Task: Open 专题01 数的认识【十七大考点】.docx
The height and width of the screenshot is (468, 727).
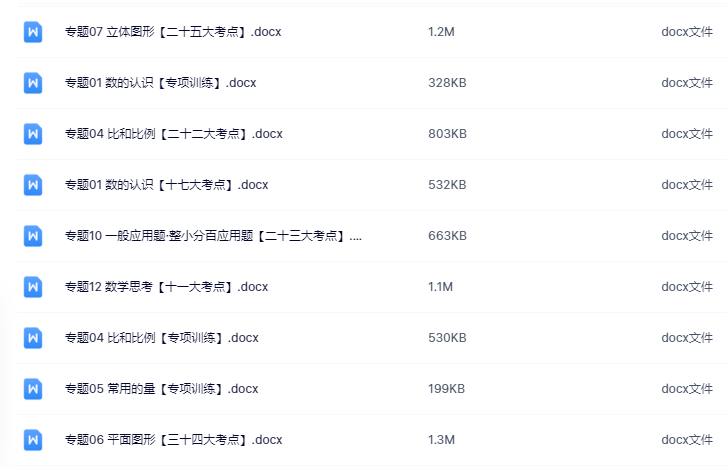Action: [166, 185]
